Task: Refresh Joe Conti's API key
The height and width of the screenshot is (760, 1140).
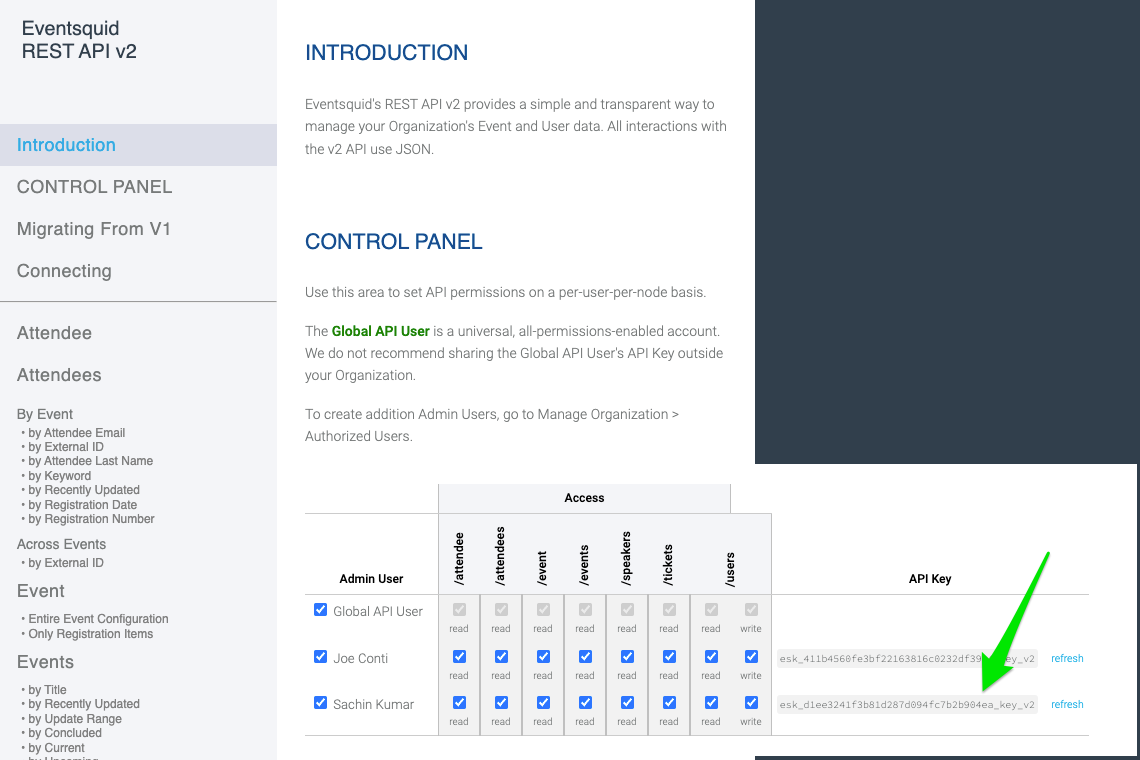Action: coord(1067,658)
